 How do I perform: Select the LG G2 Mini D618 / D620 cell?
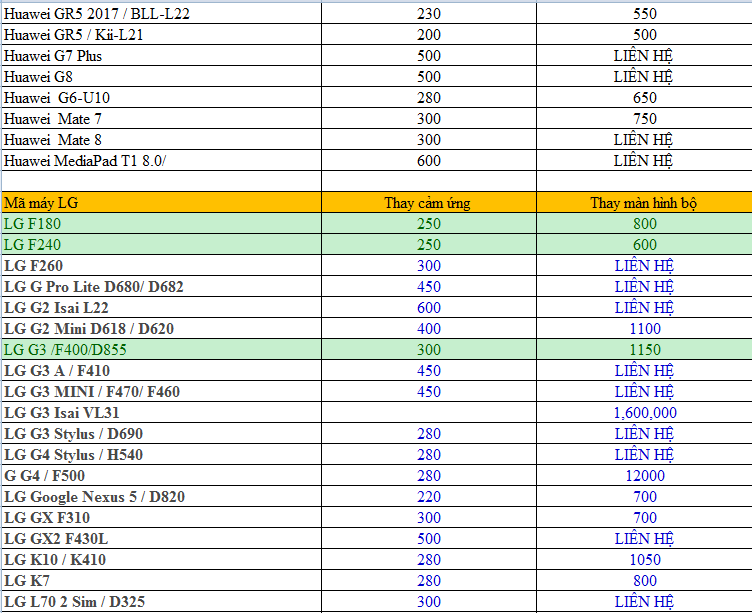click(x=162, y=329)
